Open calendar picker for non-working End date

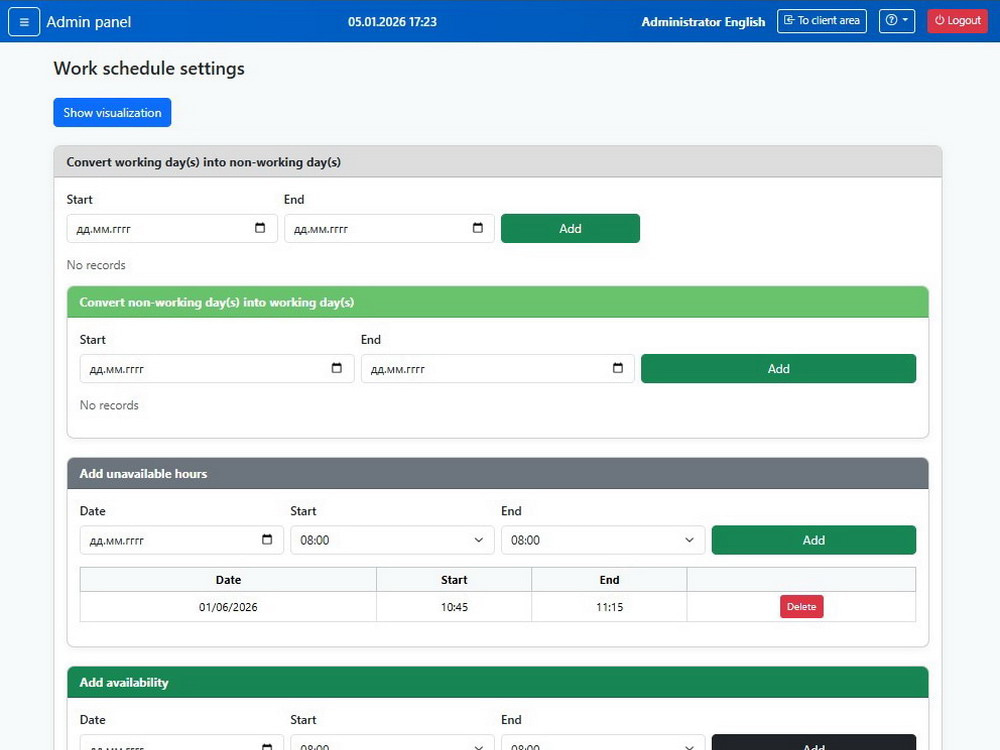point(478,228)
